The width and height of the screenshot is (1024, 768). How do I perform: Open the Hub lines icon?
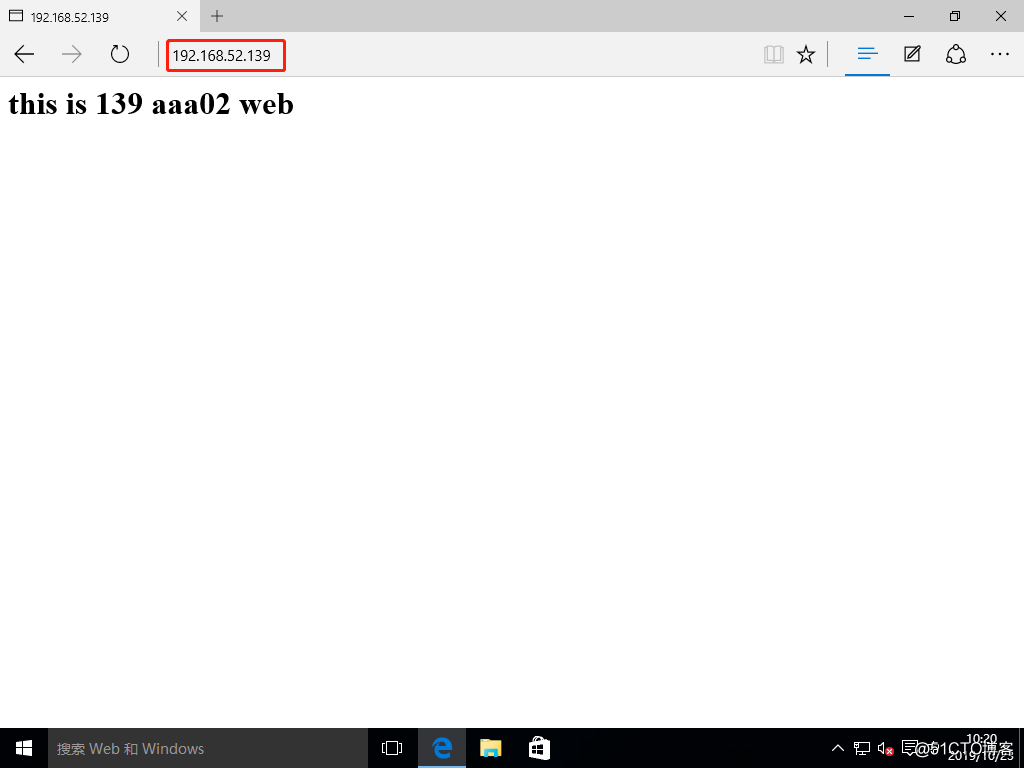tap(867, 54)
